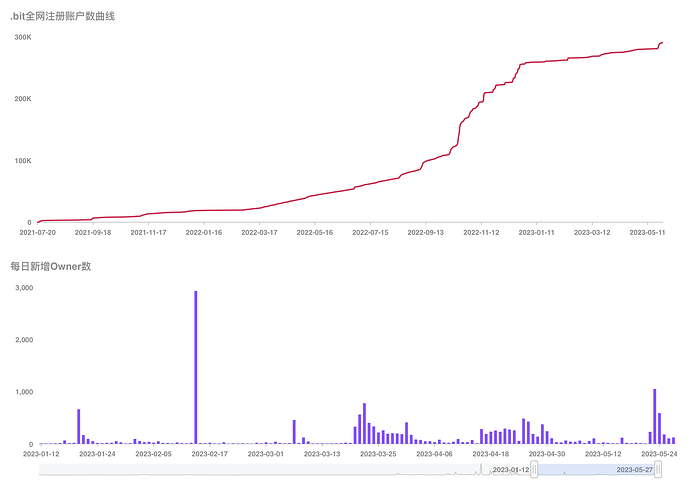The height and width of the screenshot is (487, 690).
Task: Move the left range slider handle at 2023-01-12
Action: click(x=534, y=469)
